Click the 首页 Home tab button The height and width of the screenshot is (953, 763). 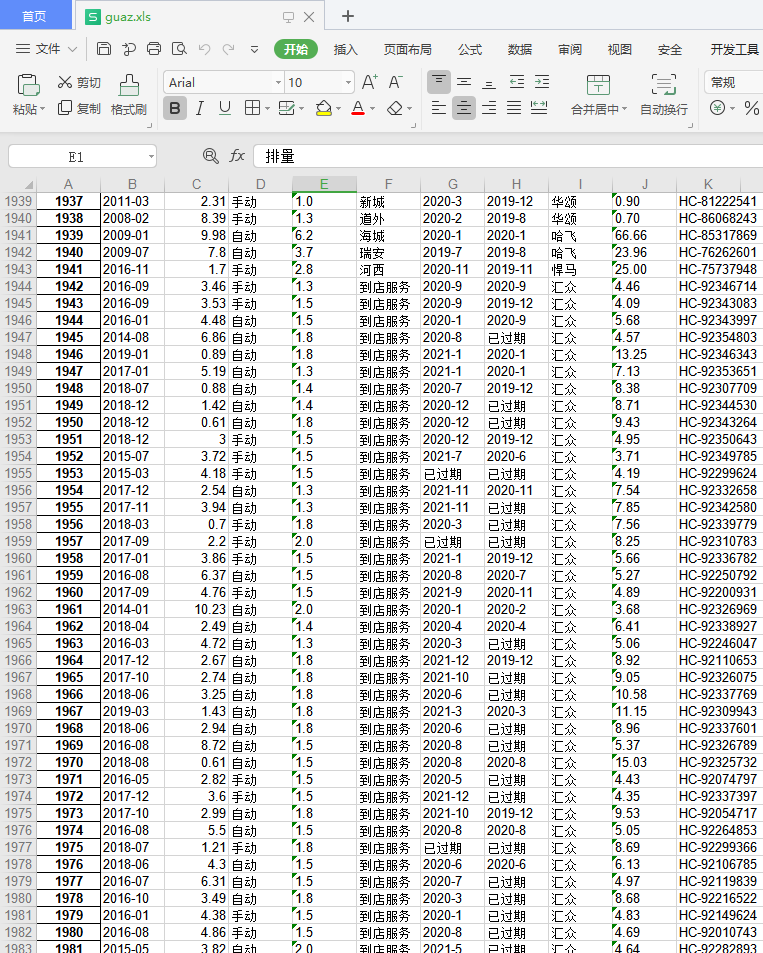35,16
